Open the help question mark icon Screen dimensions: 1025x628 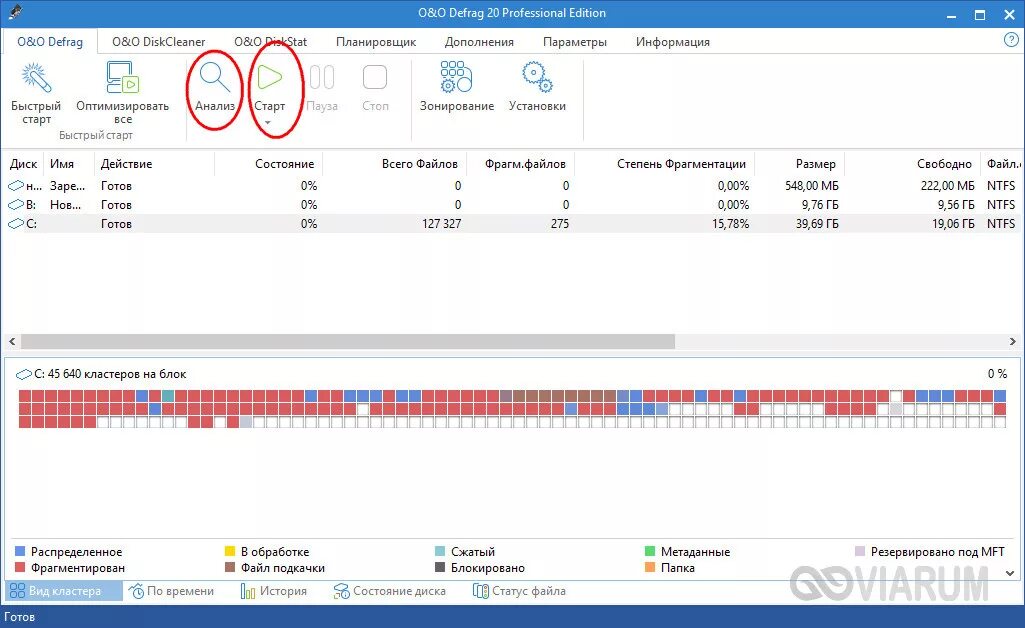pyautogui.click(x=1011, y=40)
